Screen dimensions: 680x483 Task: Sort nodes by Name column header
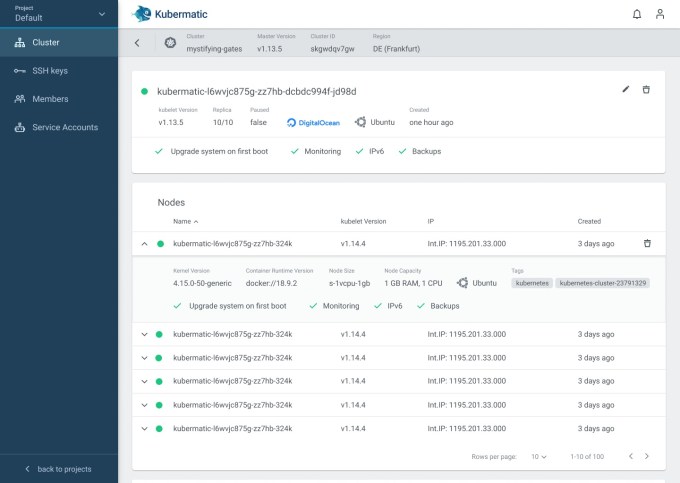185,221
